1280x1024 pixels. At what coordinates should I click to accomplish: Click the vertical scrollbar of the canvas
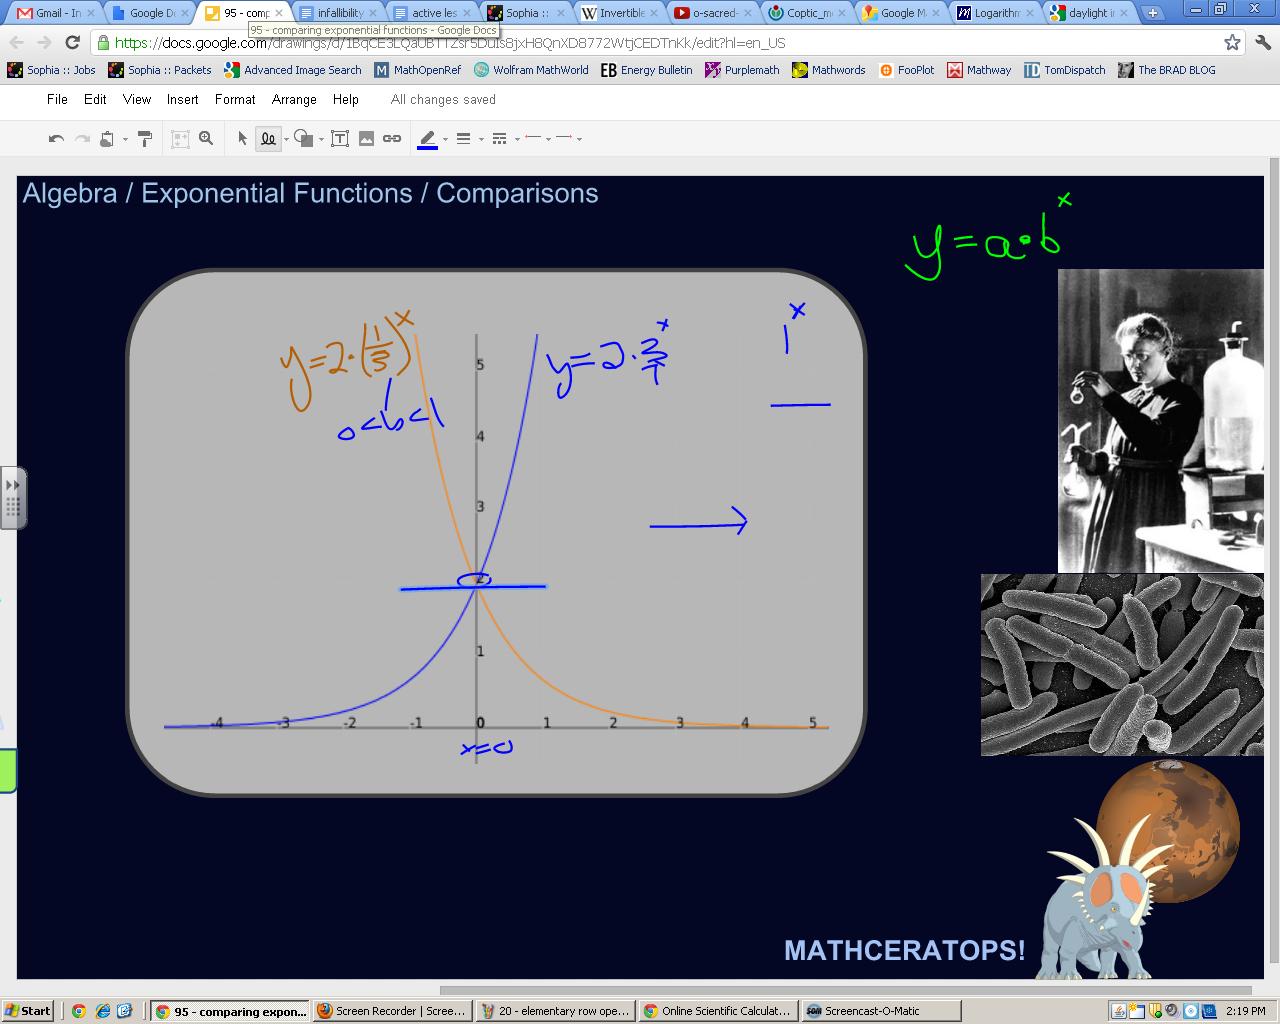coord(1274,560)
